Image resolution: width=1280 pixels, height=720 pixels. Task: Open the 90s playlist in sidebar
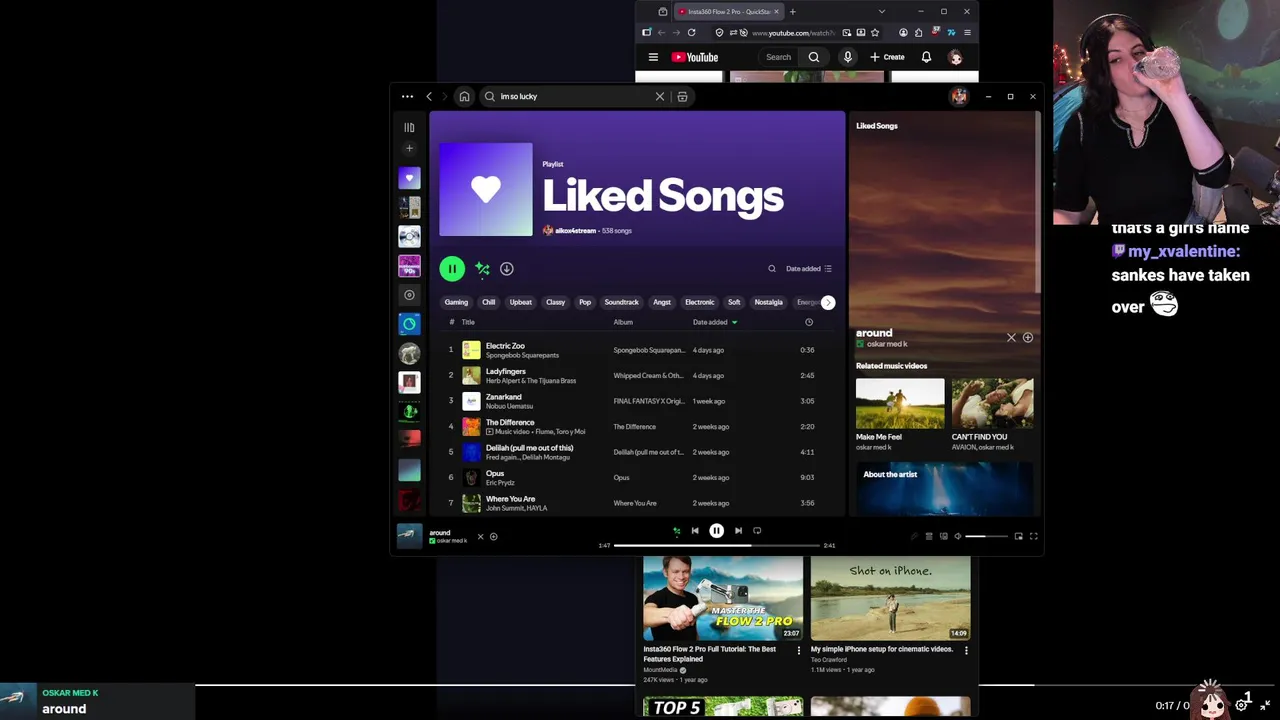click(409, 266)
